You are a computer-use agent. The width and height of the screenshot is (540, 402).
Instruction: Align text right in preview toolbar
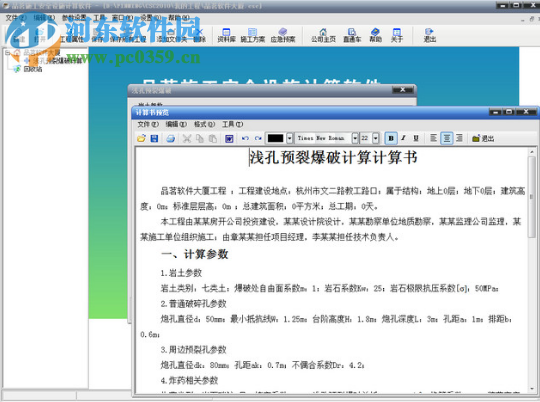459,138
